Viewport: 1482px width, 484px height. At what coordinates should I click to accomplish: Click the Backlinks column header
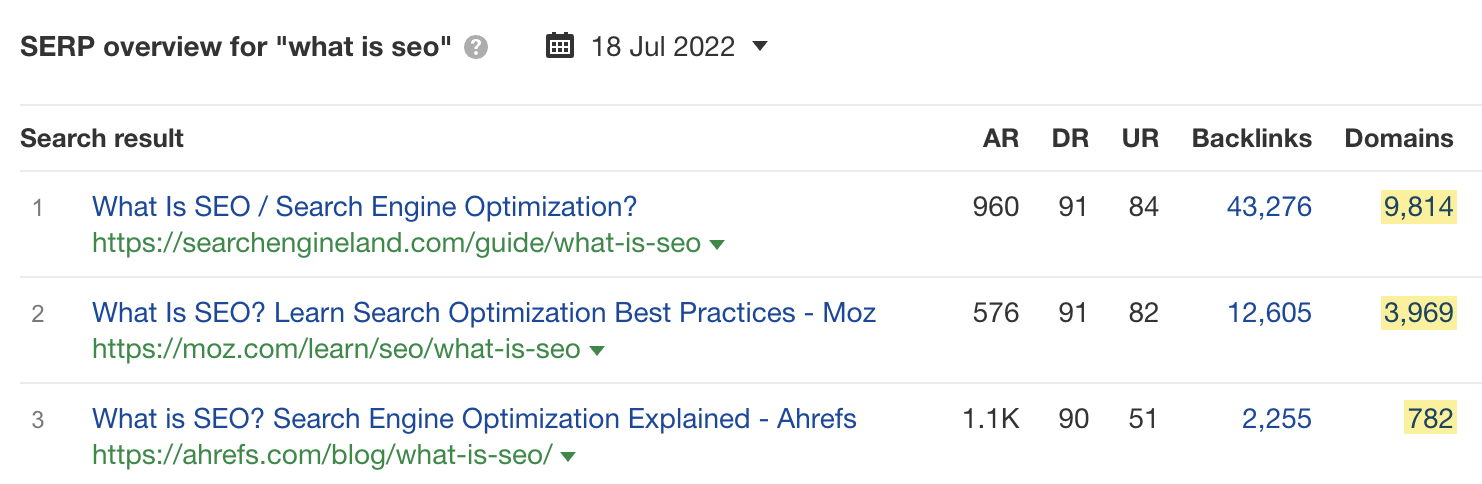(x=1252, y=138)
